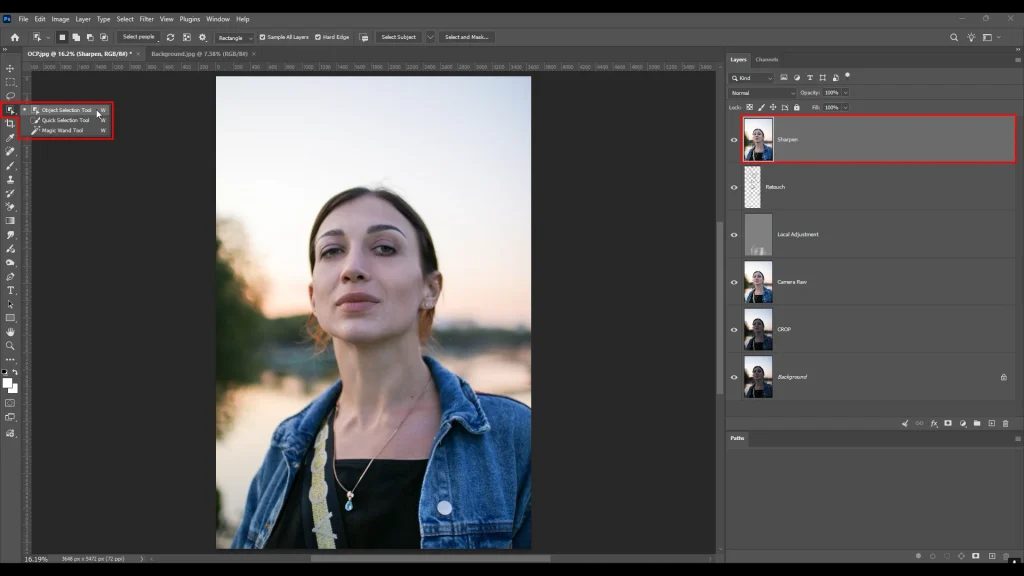Switch to the Channels tab

[x=767, y=59]
